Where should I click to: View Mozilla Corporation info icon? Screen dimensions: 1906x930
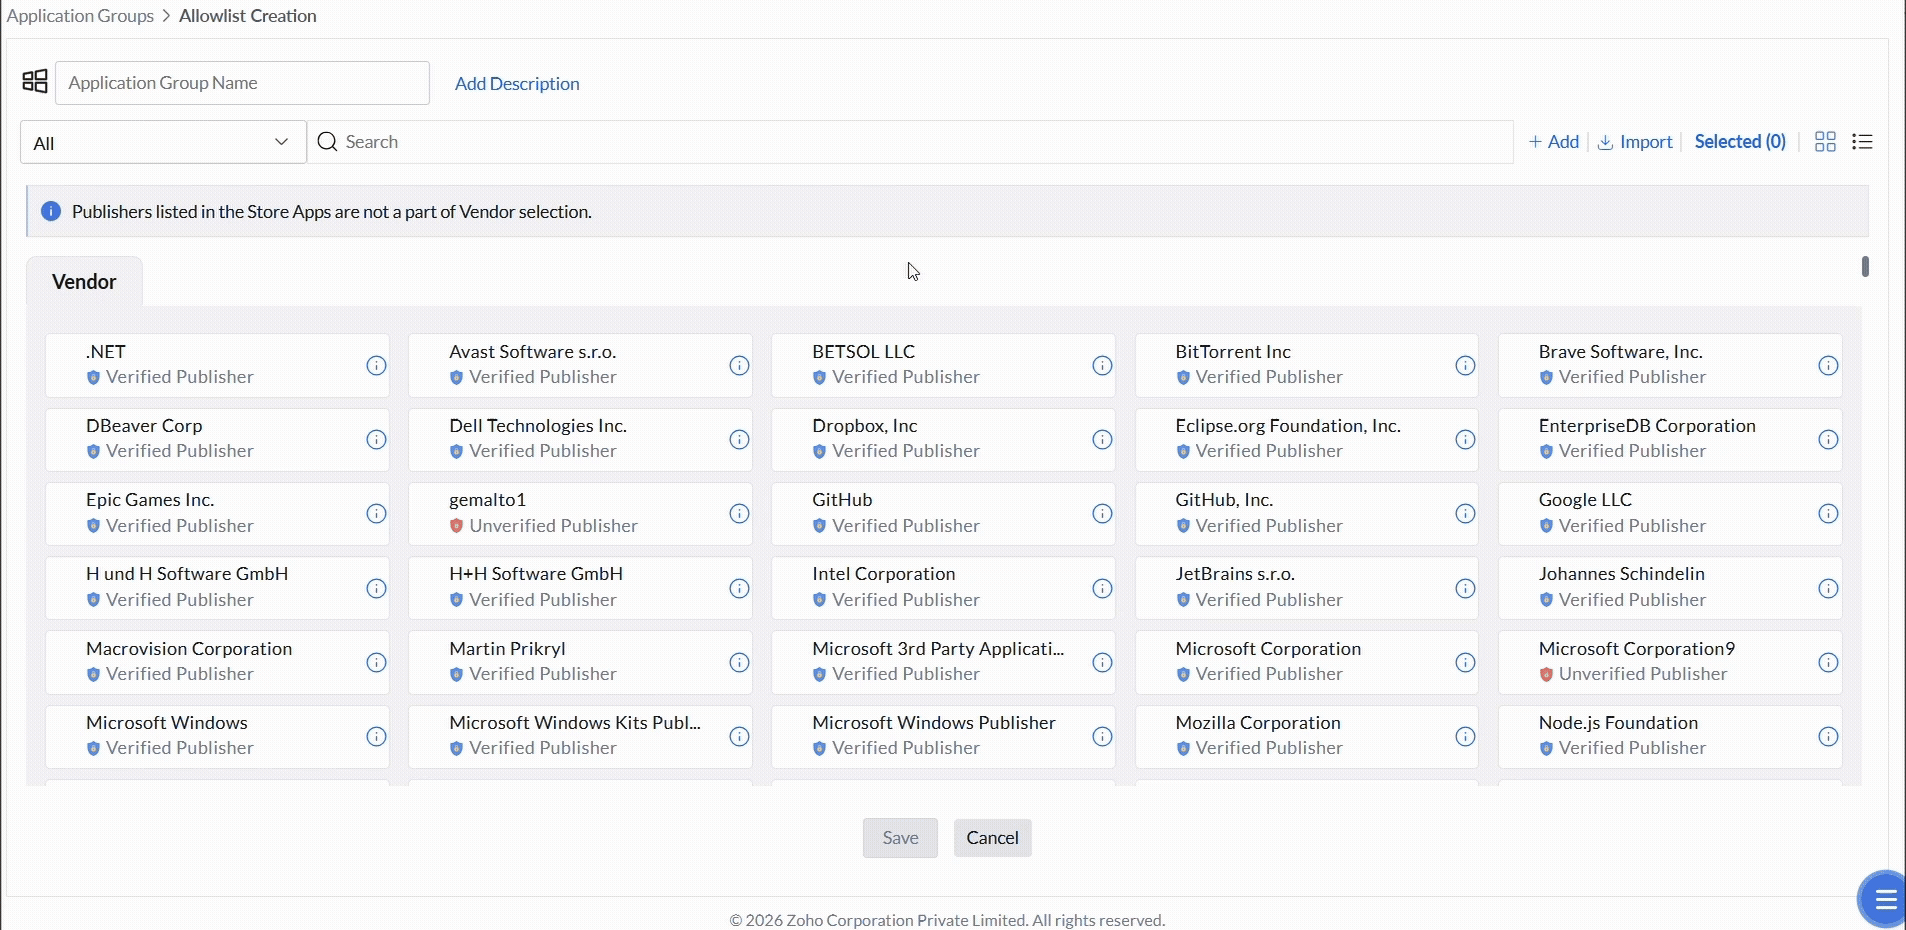(1465, 736)
